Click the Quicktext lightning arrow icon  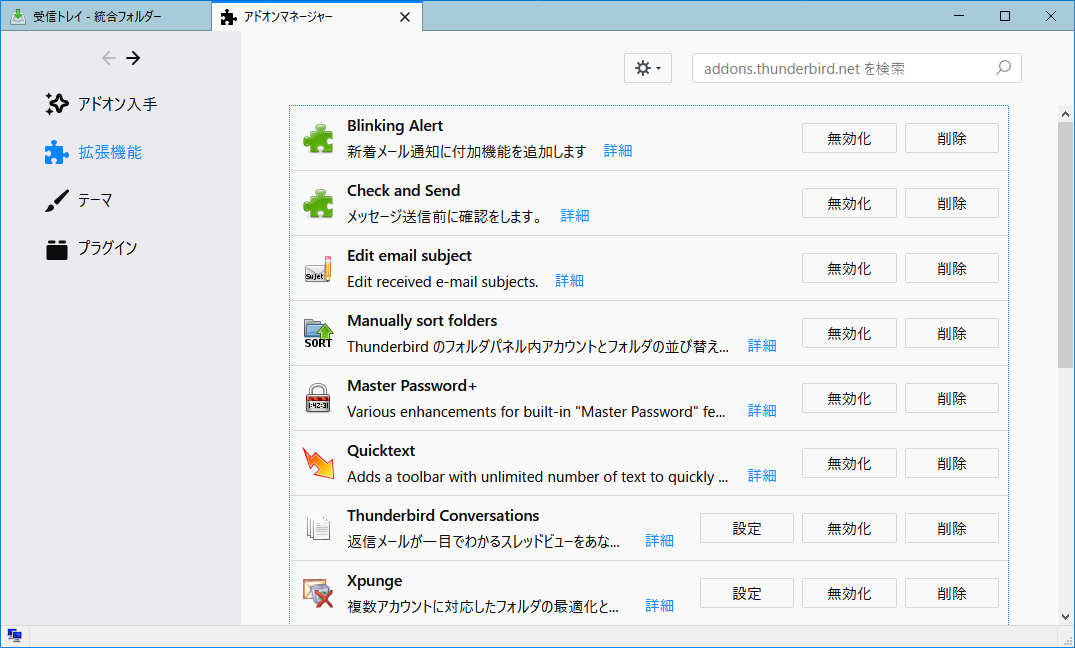click(x=318, y=463)
